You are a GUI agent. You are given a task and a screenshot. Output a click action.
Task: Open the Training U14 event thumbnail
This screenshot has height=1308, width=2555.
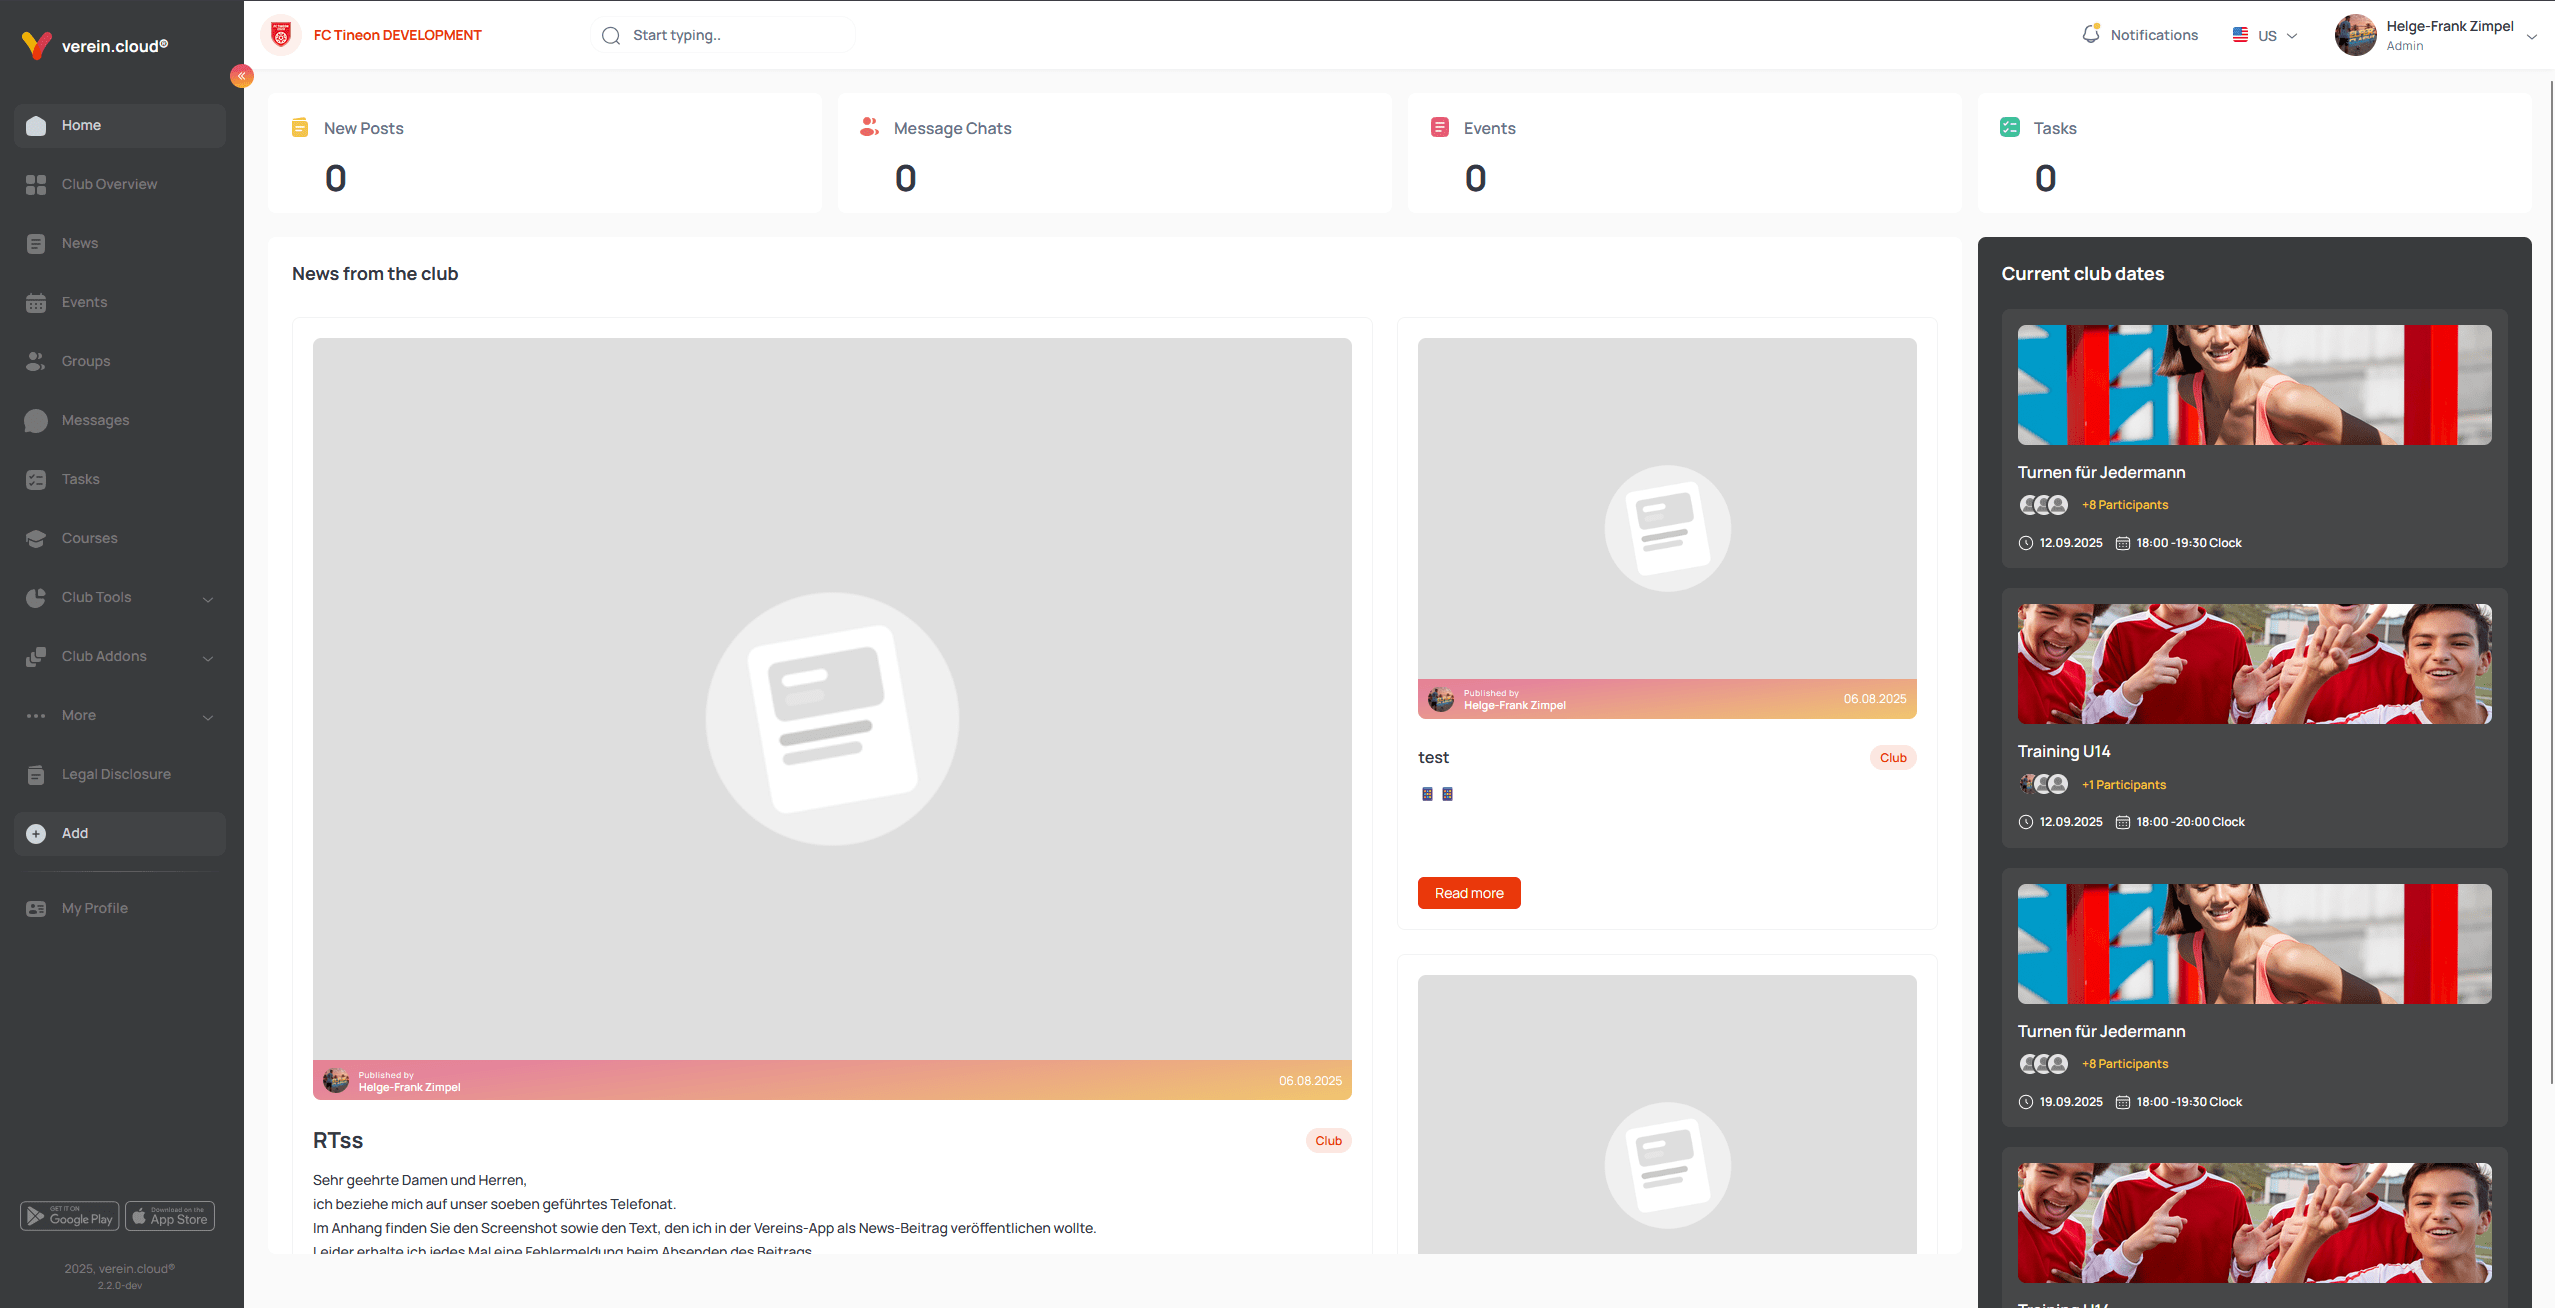click(2253, 664)
